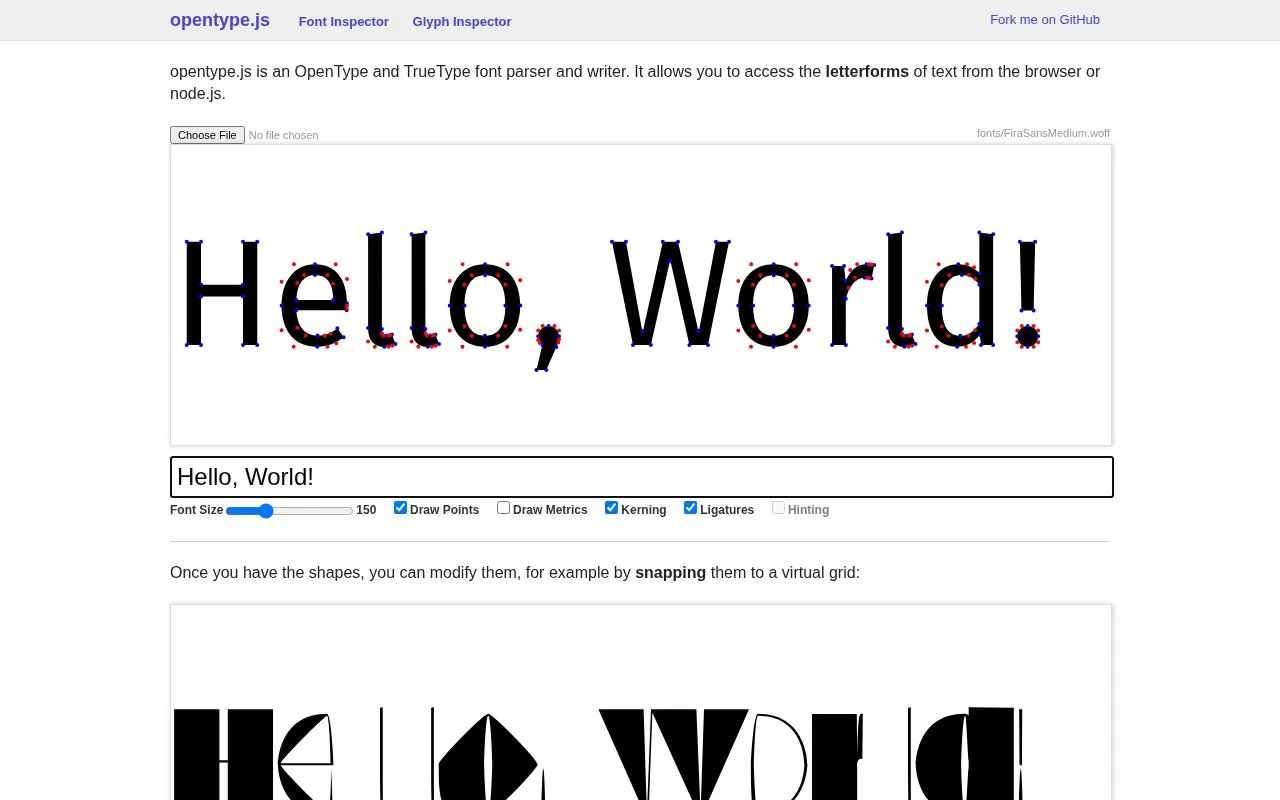This screenshot has width=1280, height=800.
Task: Open the opentype.js home link
Action: point(220,20)
